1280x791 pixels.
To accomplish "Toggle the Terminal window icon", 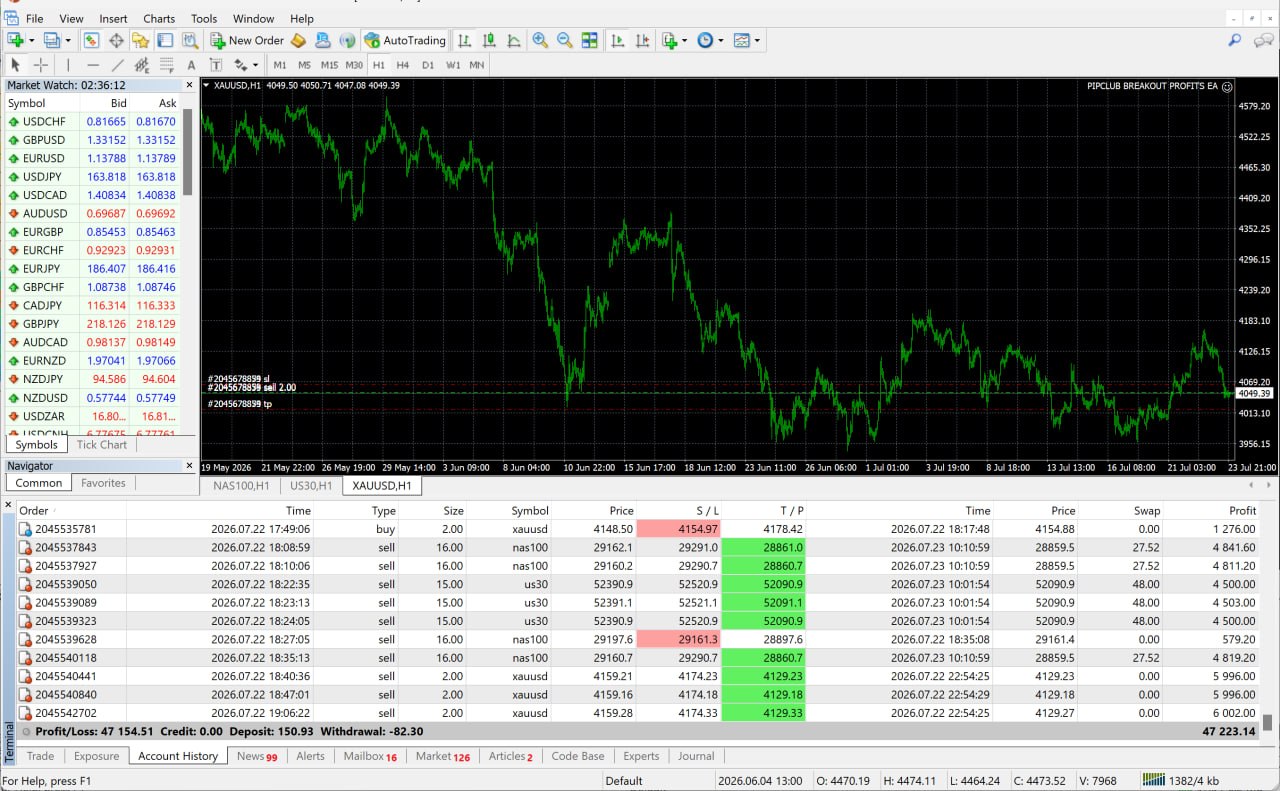I will 164,40.
